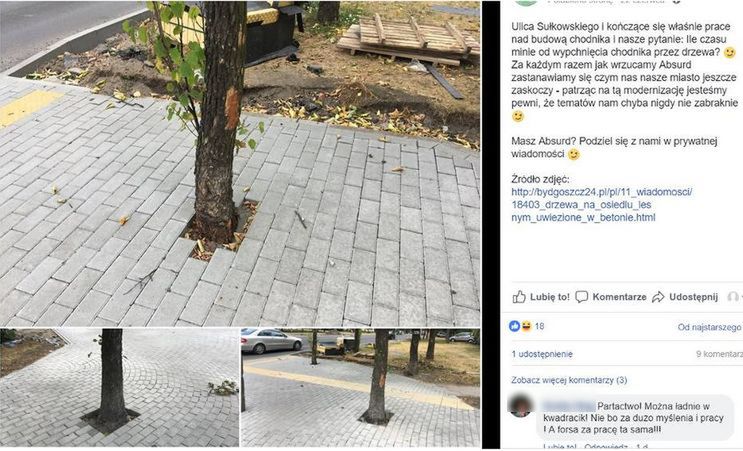The image size is (743, 451).
Task: Click the 1 udostępnienie link
Action: [x=542, y=354]
